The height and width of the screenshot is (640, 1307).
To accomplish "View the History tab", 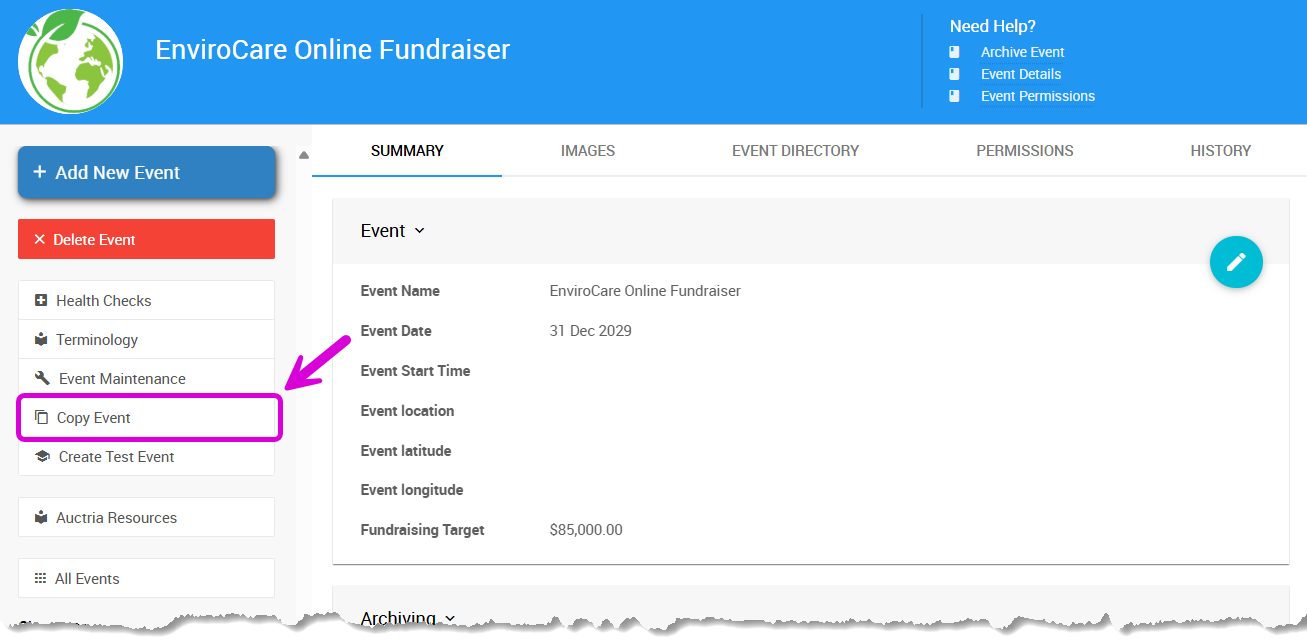I will (1220, 151).
